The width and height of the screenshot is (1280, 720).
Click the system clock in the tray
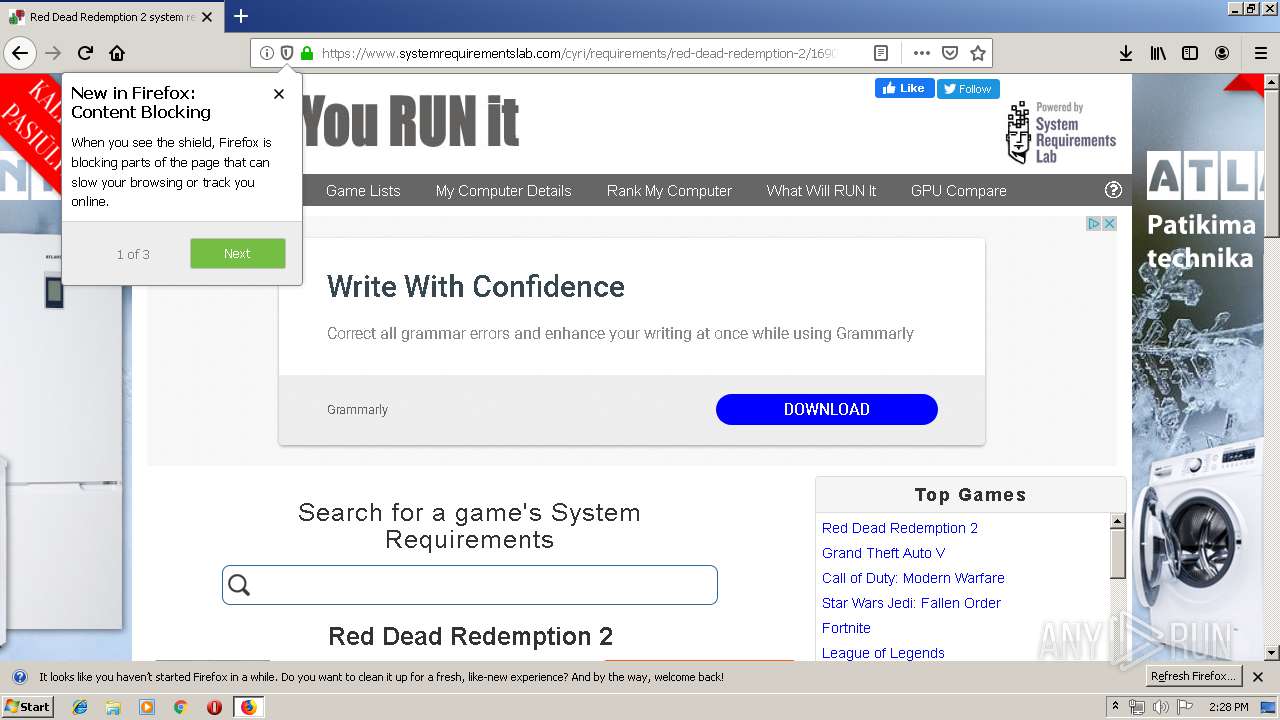1228,707
